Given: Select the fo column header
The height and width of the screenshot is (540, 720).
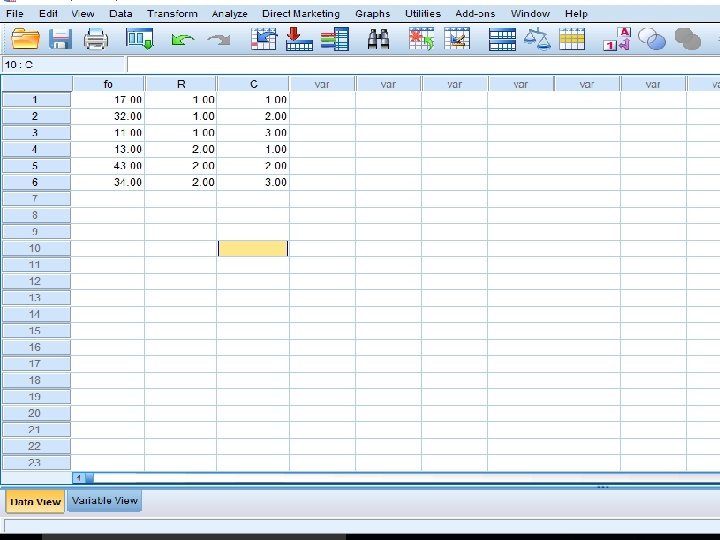Looking at the screenshot, I should (108, 84).
